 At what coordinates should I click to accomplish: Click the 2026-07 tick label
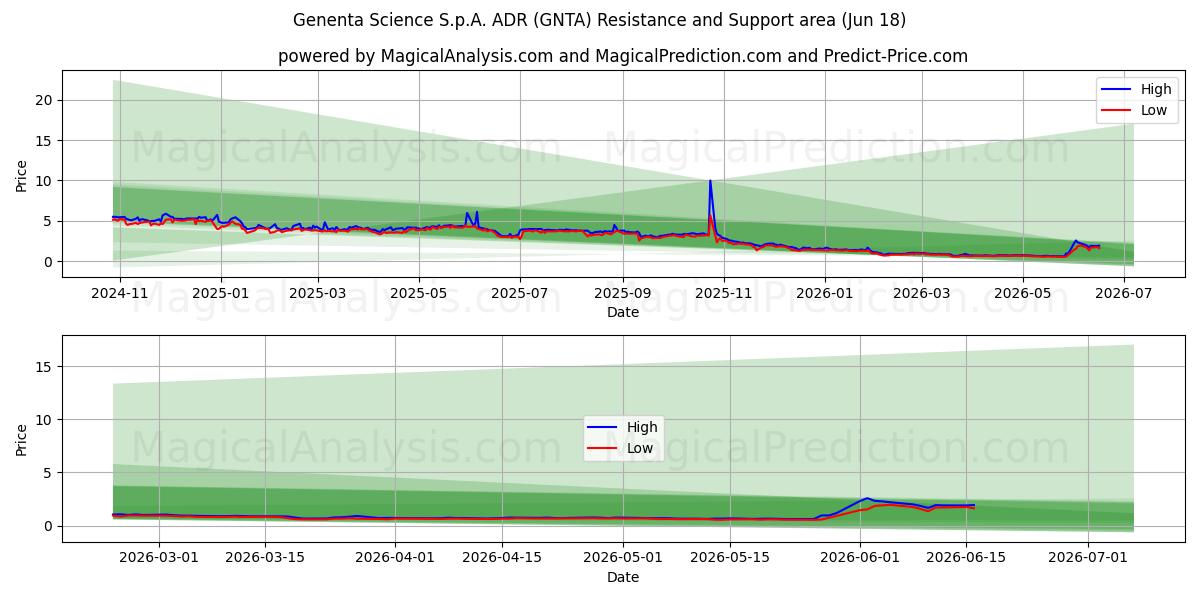pos(1123,293)
